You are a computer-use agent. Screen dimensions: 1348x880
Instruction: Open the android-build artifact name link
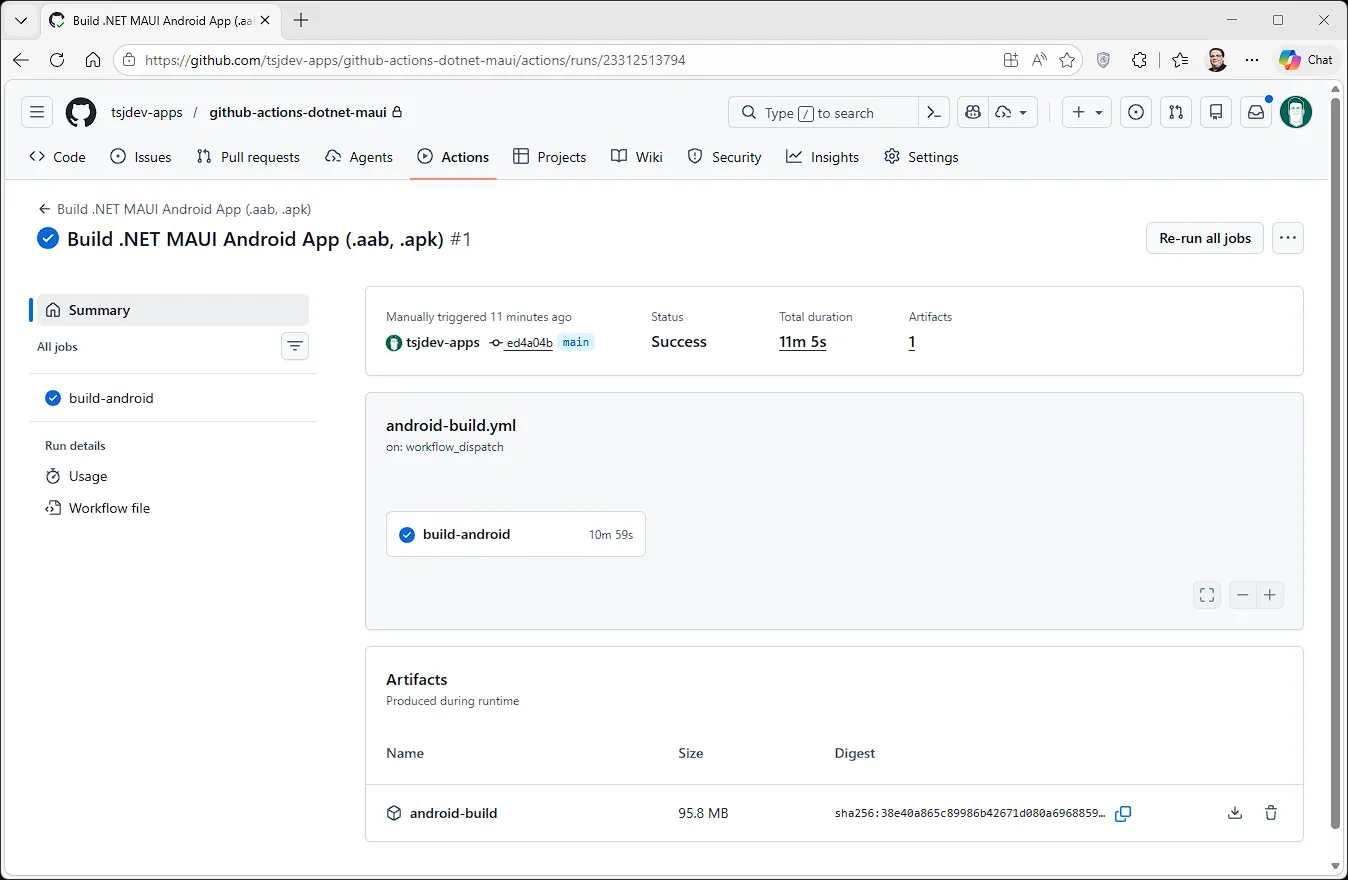453,813
